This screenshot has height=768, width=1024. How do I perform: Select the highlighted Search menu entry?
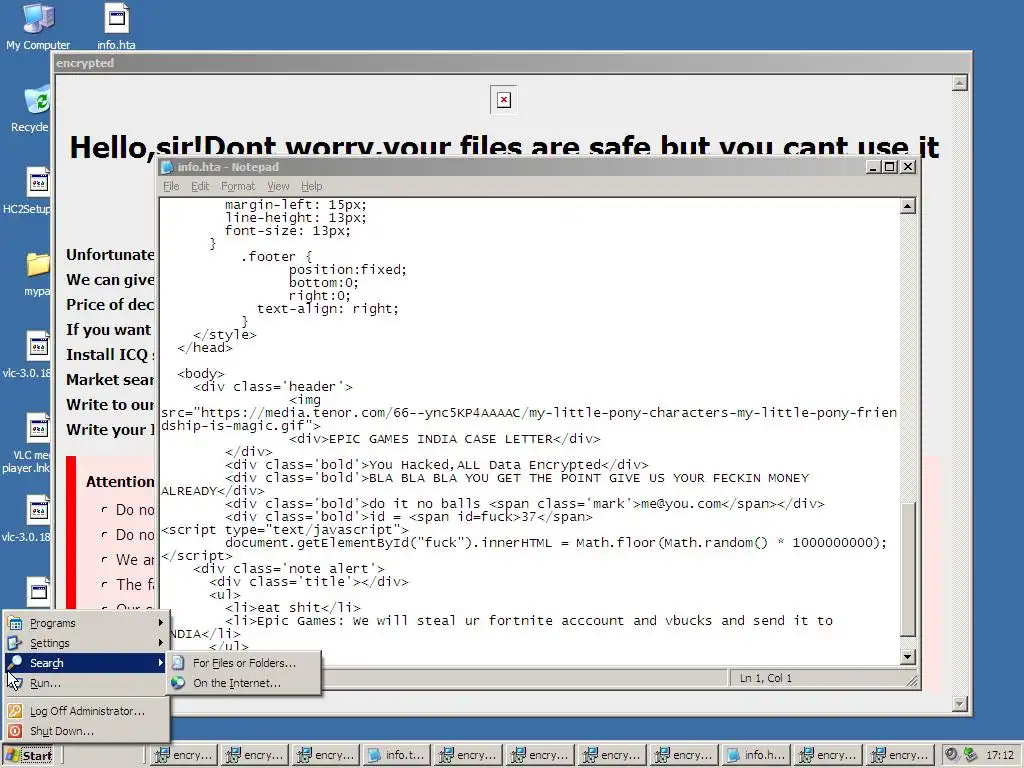tap(86, 663)
